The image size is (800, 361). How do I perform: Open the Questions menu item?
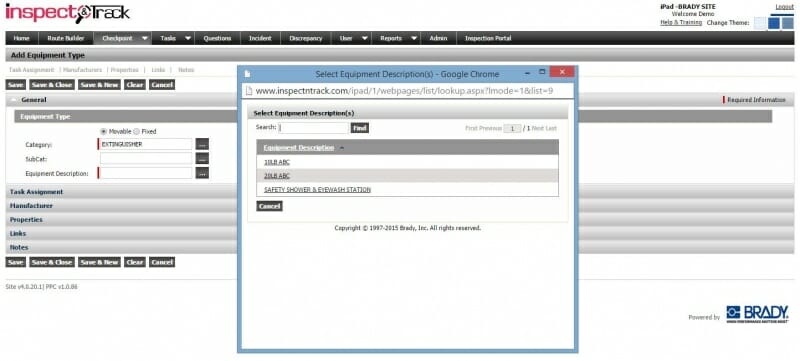(x=217, y=38)
